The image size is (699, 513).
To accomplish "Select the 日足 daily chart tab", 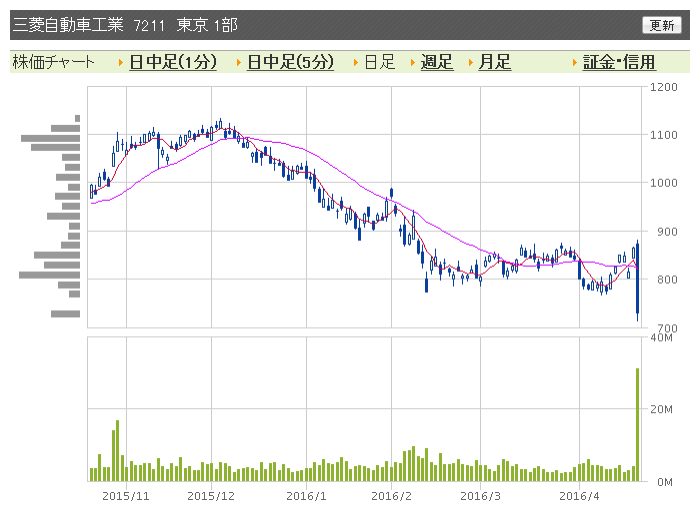I will click(380, 62).
